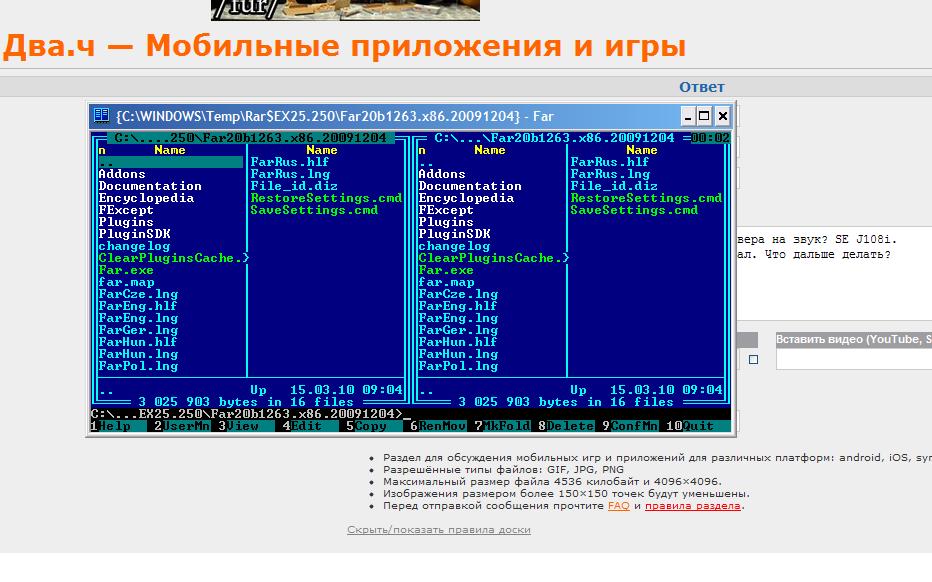Select SaveSettings.cmd in the left panel
The width and height of the screenshot is (932, 582).
point(314,210)
